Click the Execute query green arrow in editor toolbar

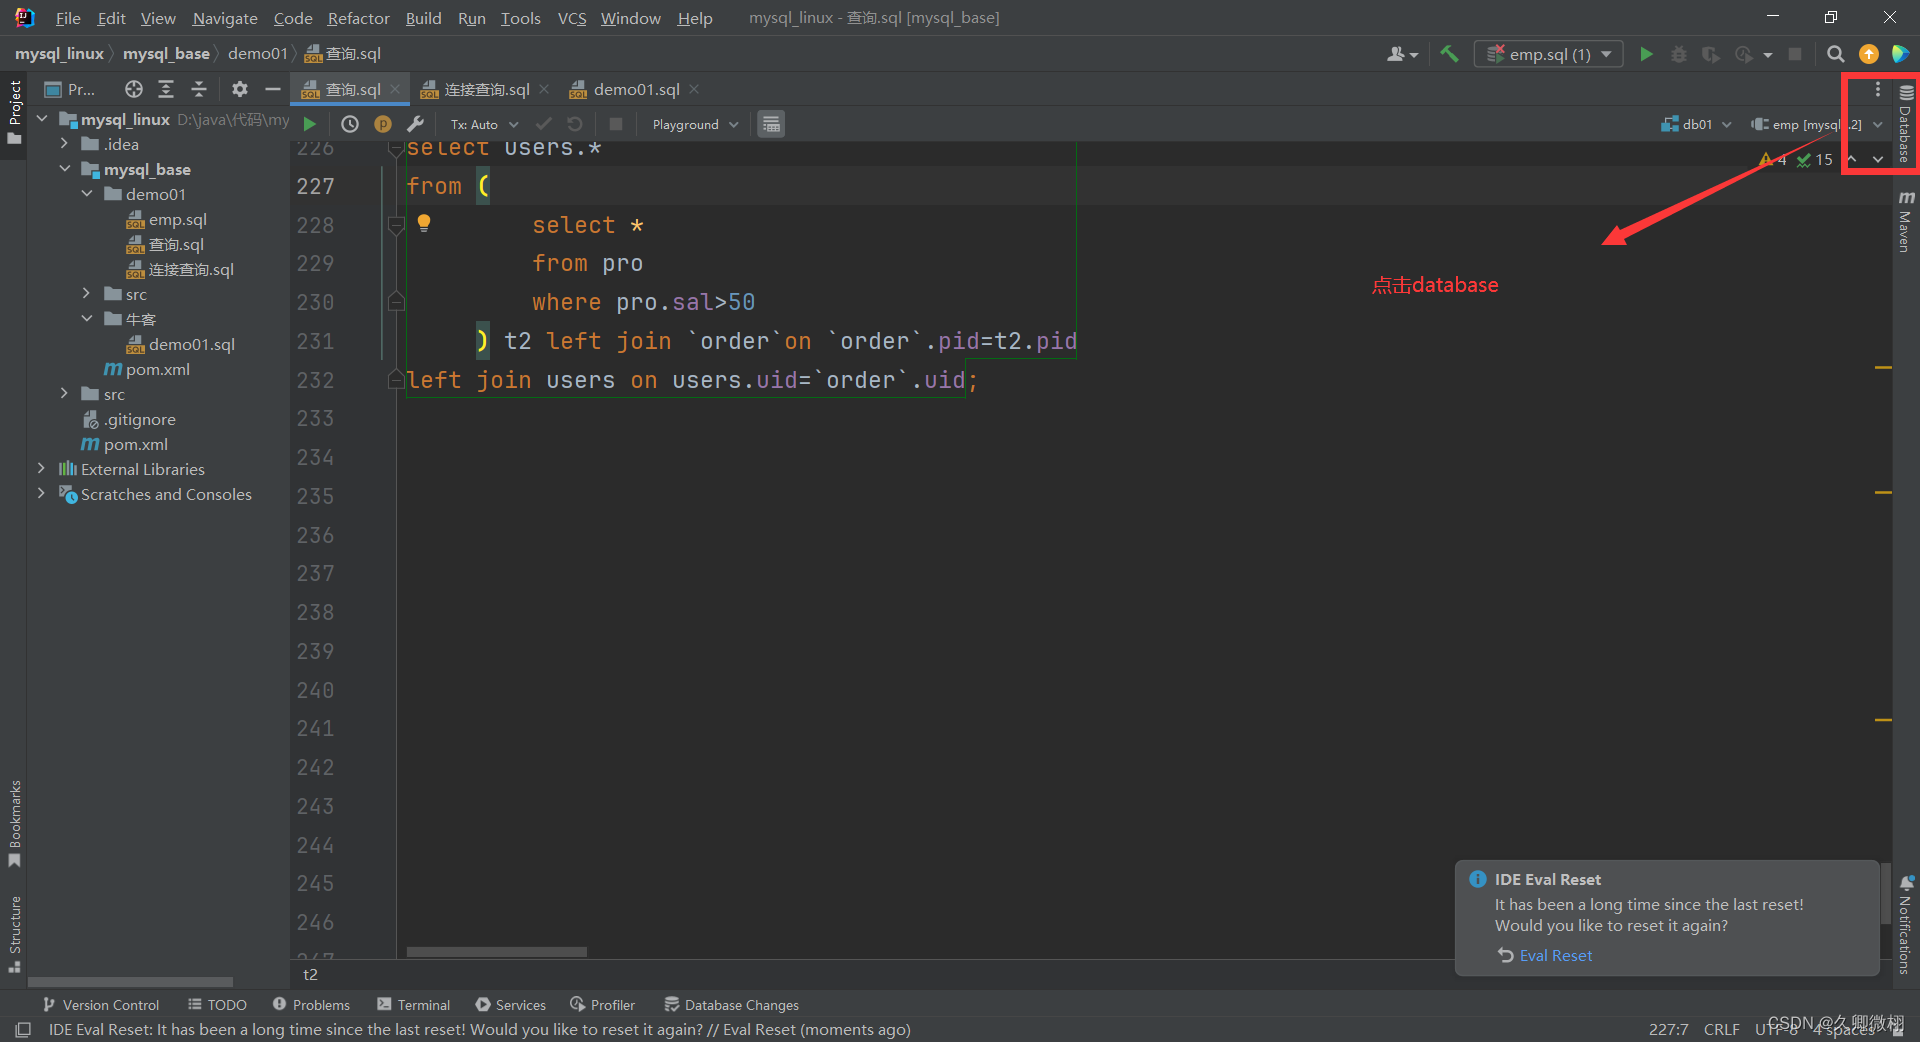310,124
